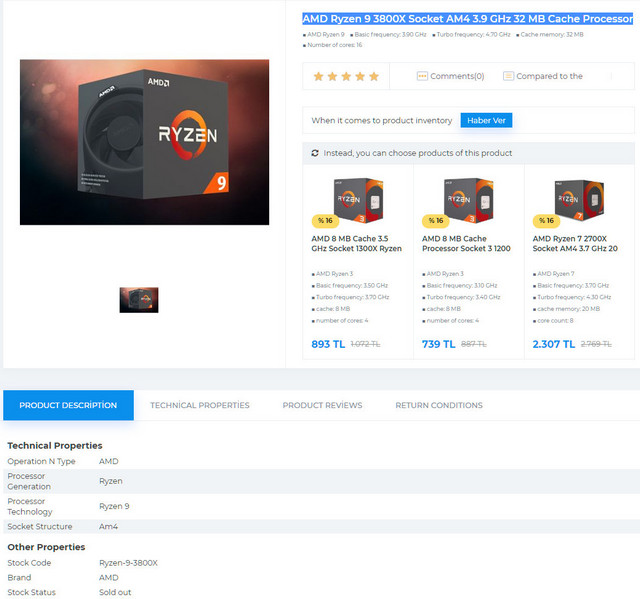Open the Product Description tab
The width and height of the screenshot is (640, 599).
pos(68,405)
